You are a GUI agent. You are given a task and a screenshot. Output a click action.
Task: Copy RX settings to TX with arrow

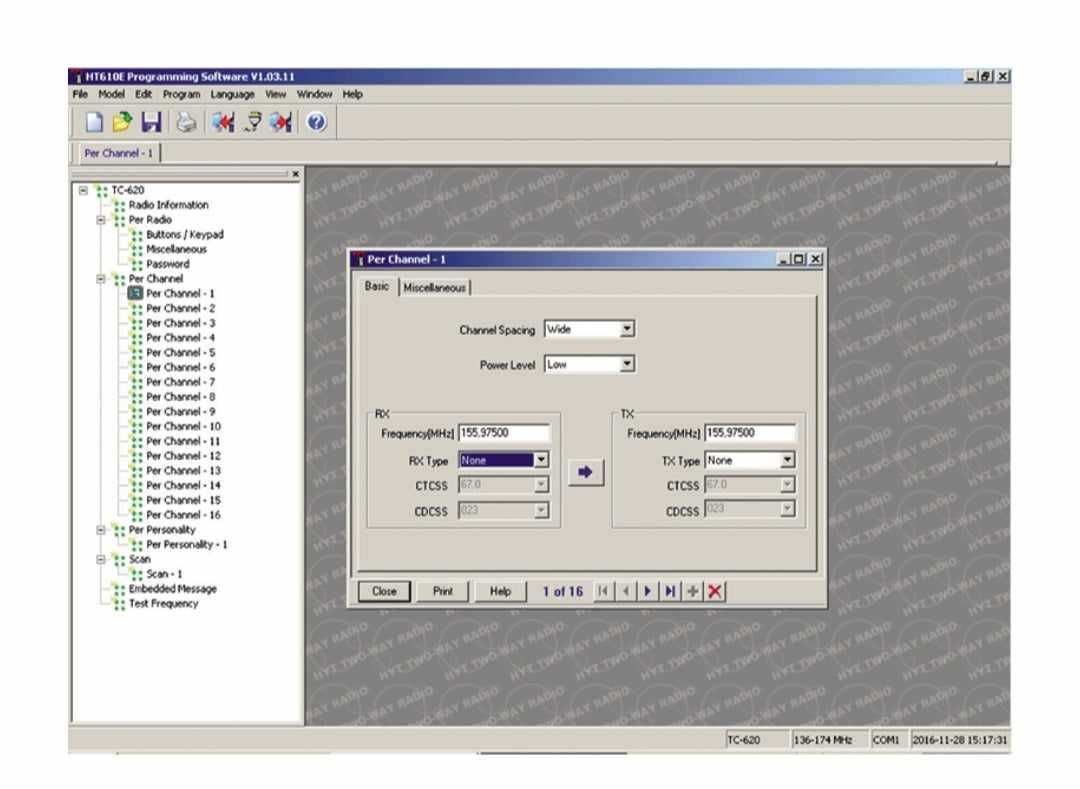pos(585,472)
